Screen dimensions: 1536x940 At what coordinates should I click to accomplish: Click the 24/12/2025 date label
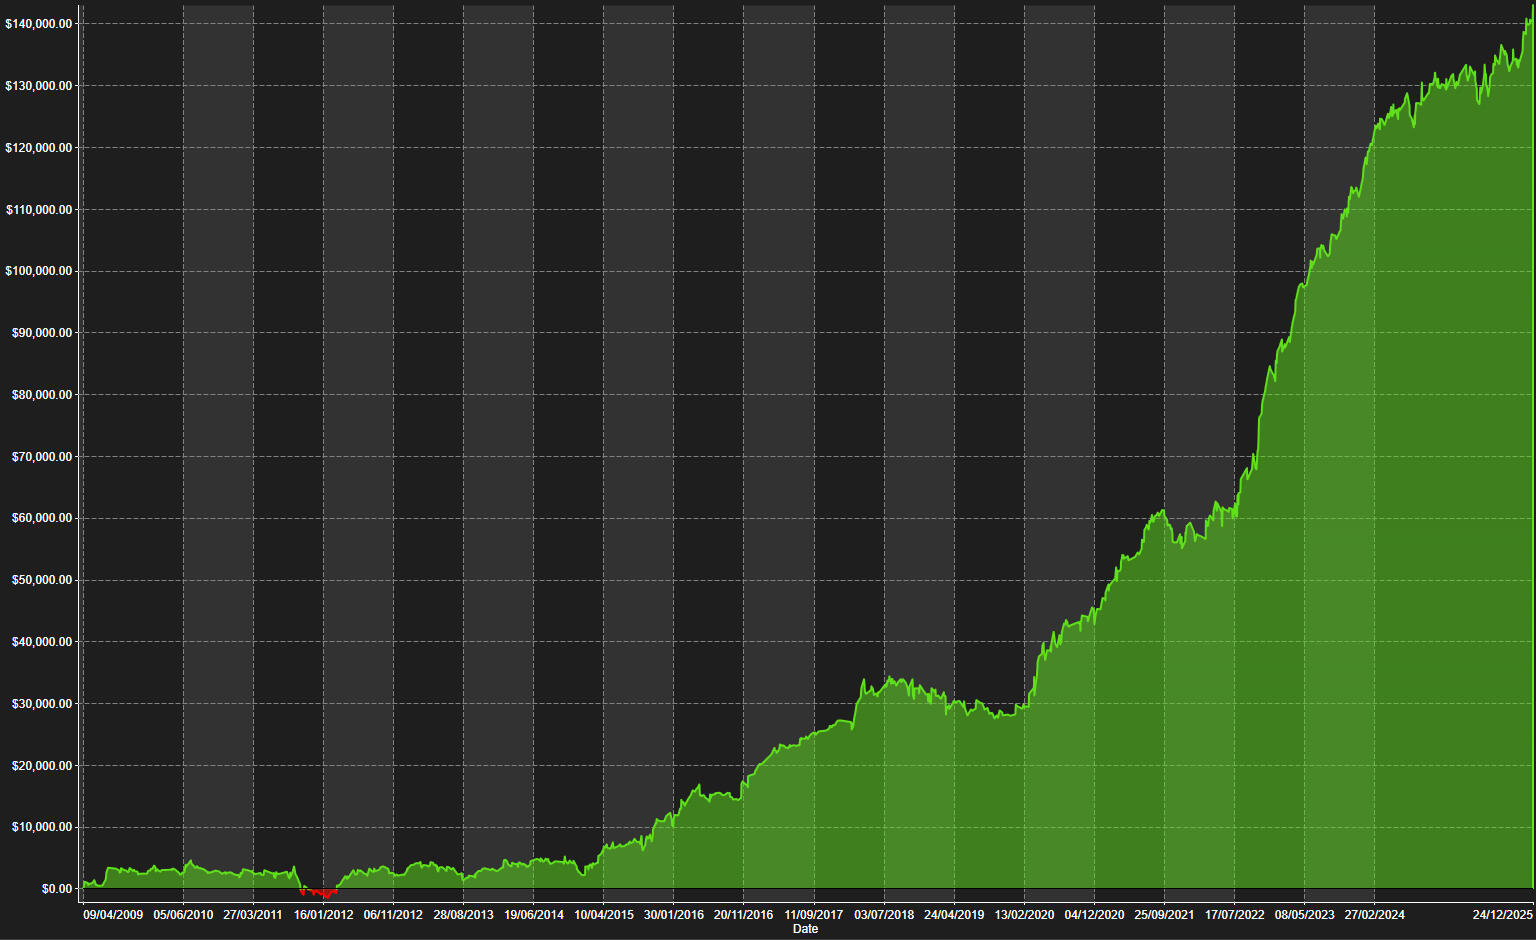(1502, 915)
